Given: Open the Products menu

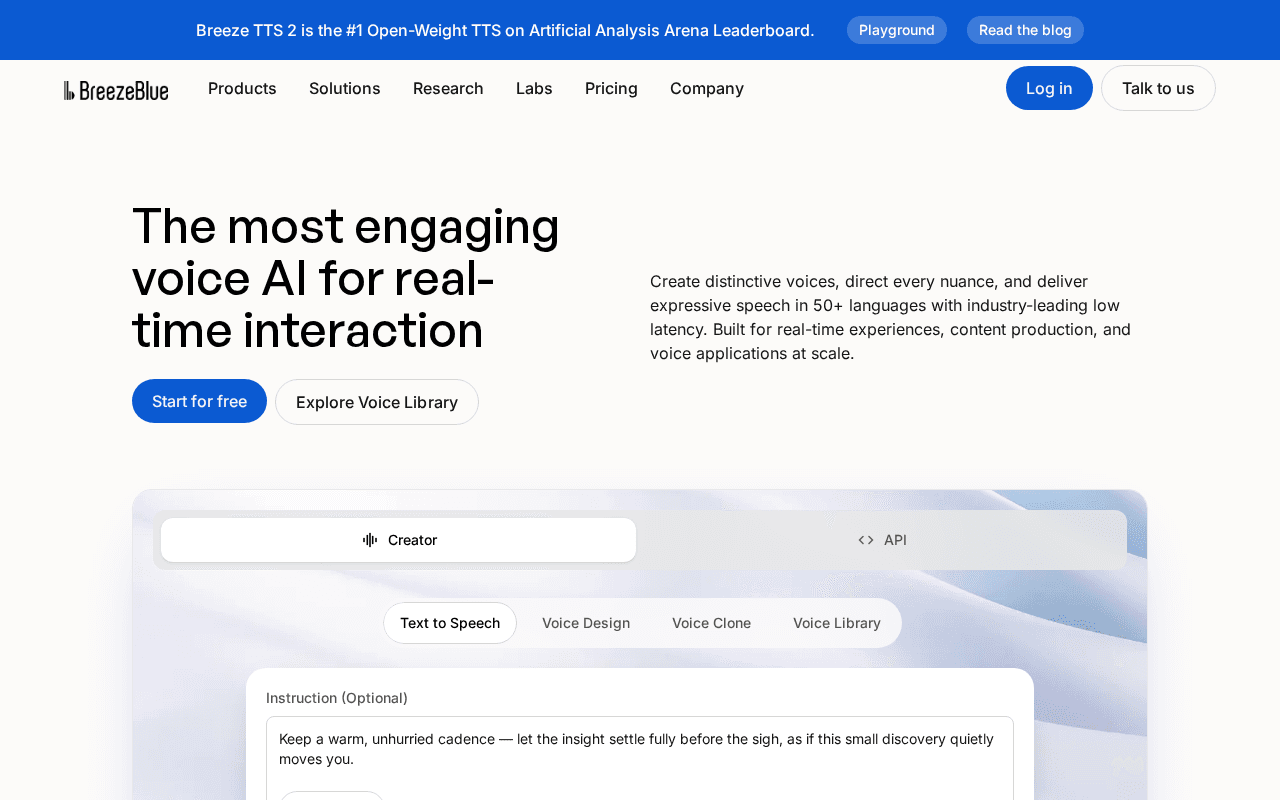Looking at the screenshot, I should pyautogui.click(x=242, y=88).
